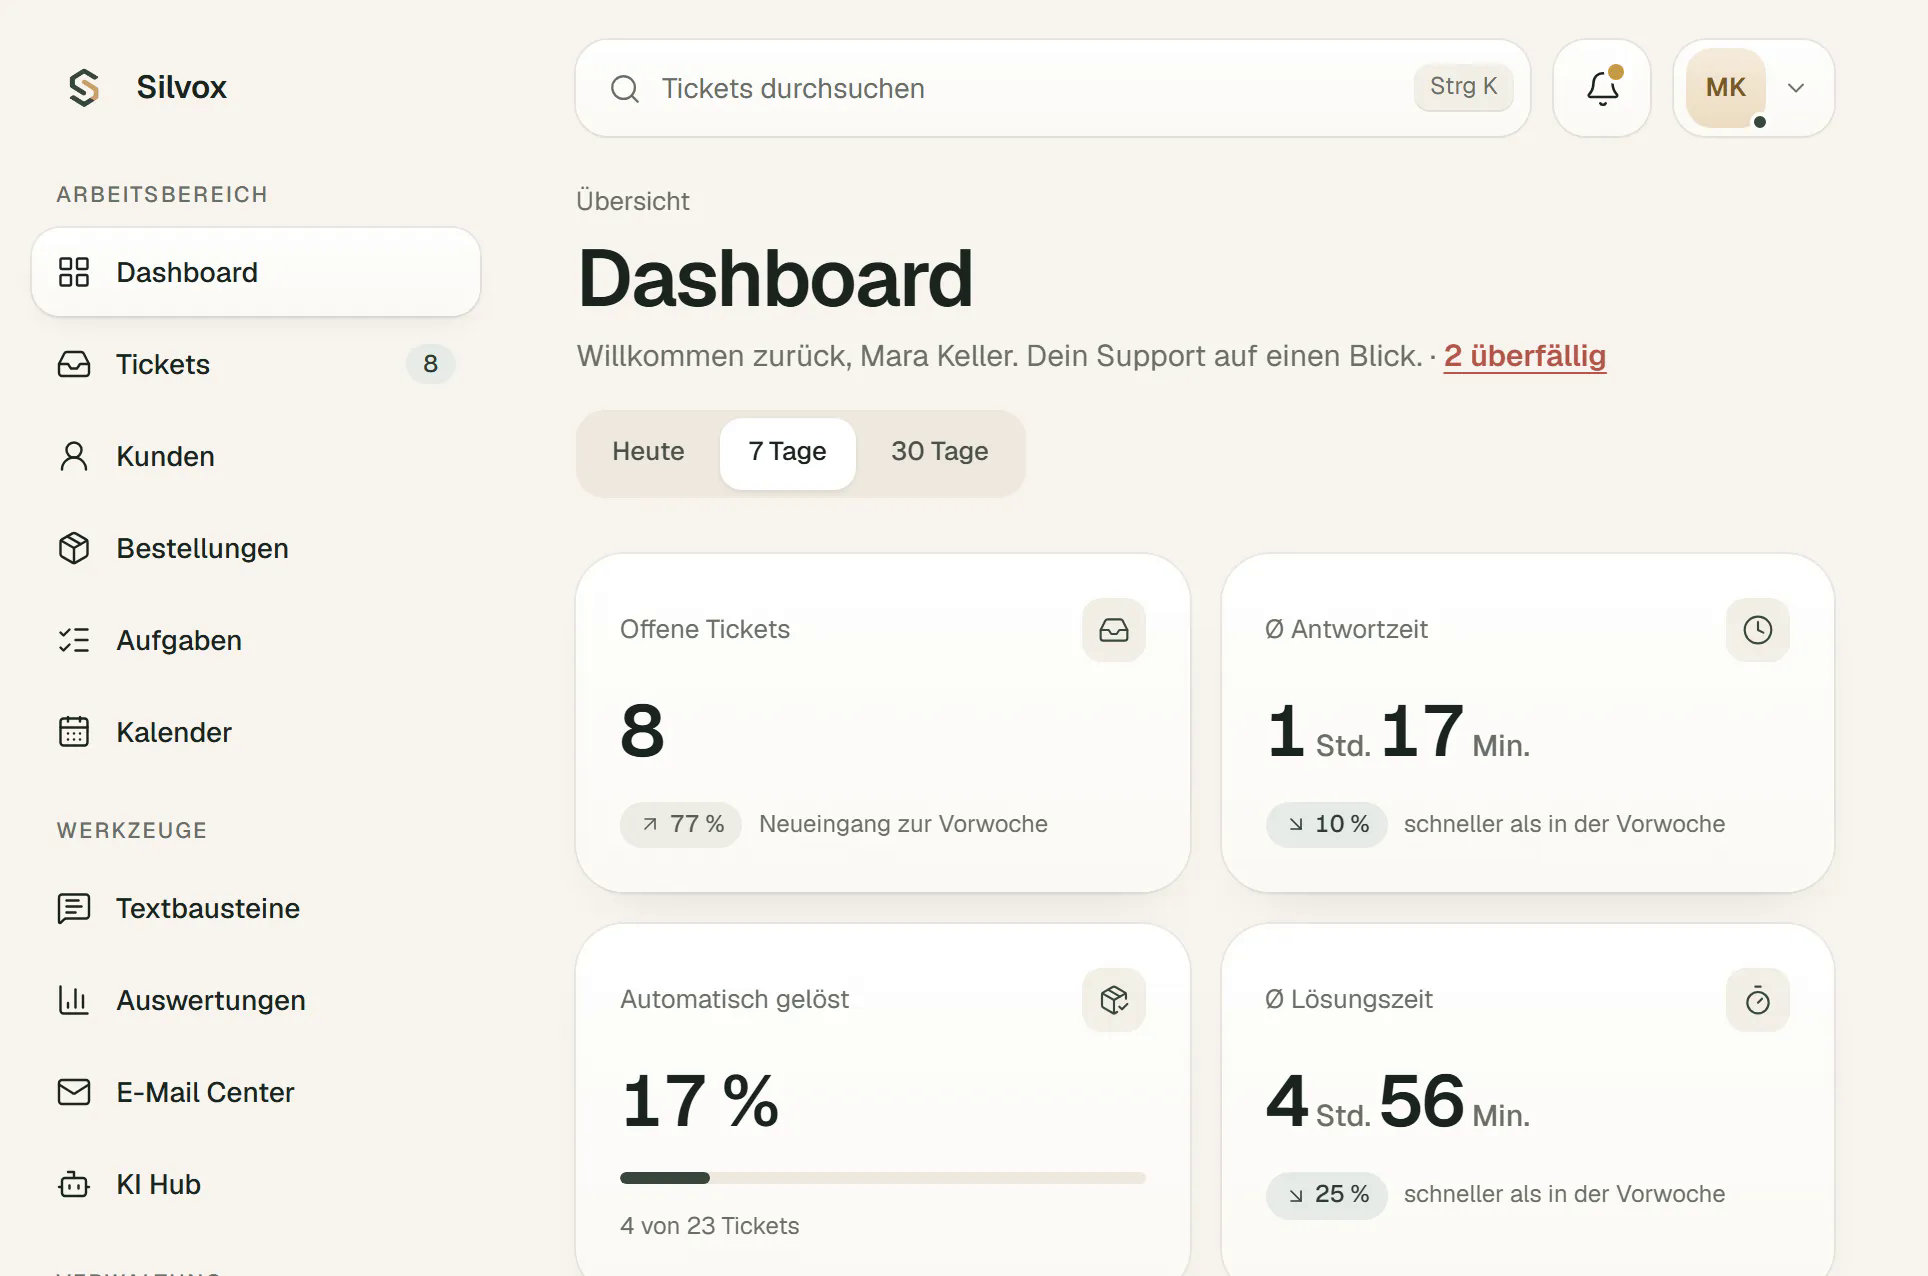Click the Ø Antwortzeit card title
Image resolution: width=1928 pixels, height=1276 pixels.
[x=1346, y=629]
